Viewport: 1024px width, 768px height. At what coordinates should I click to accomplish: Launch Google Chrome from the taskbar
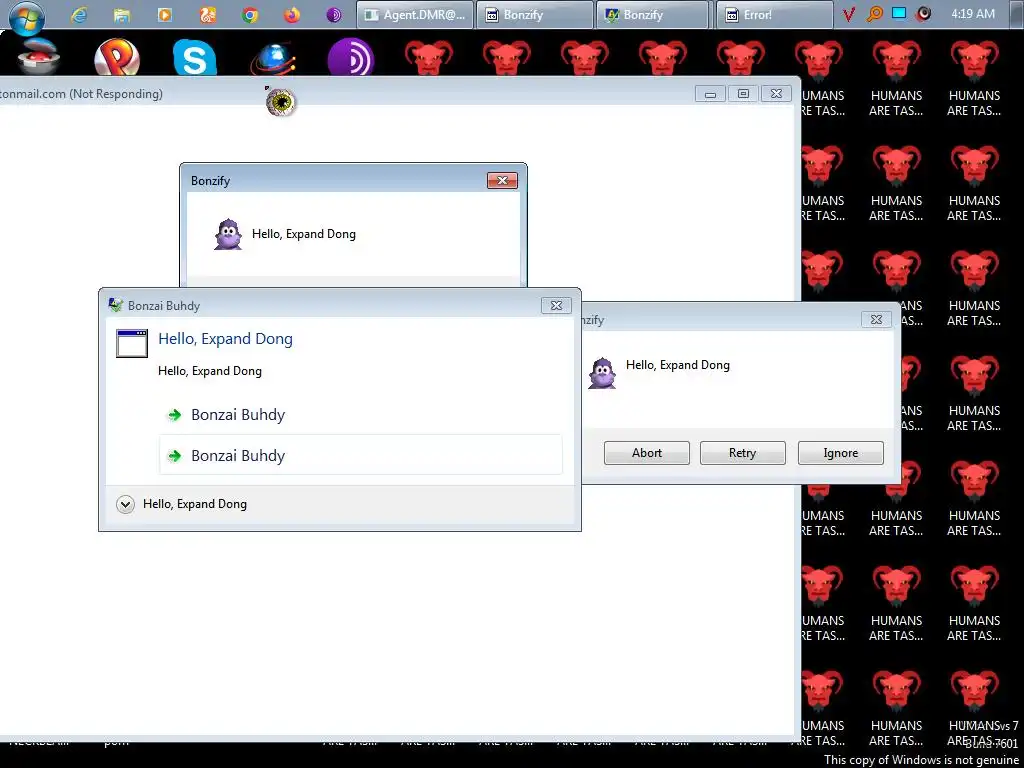pos(249,15)
